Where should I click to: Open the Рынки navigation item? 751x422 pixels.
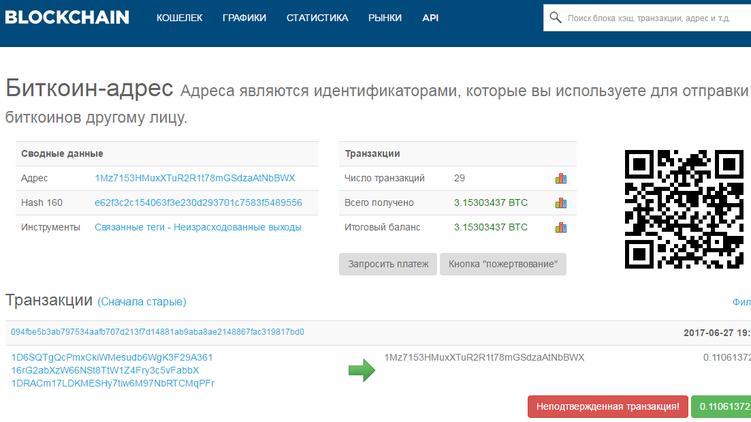click(x=385, y=18)
